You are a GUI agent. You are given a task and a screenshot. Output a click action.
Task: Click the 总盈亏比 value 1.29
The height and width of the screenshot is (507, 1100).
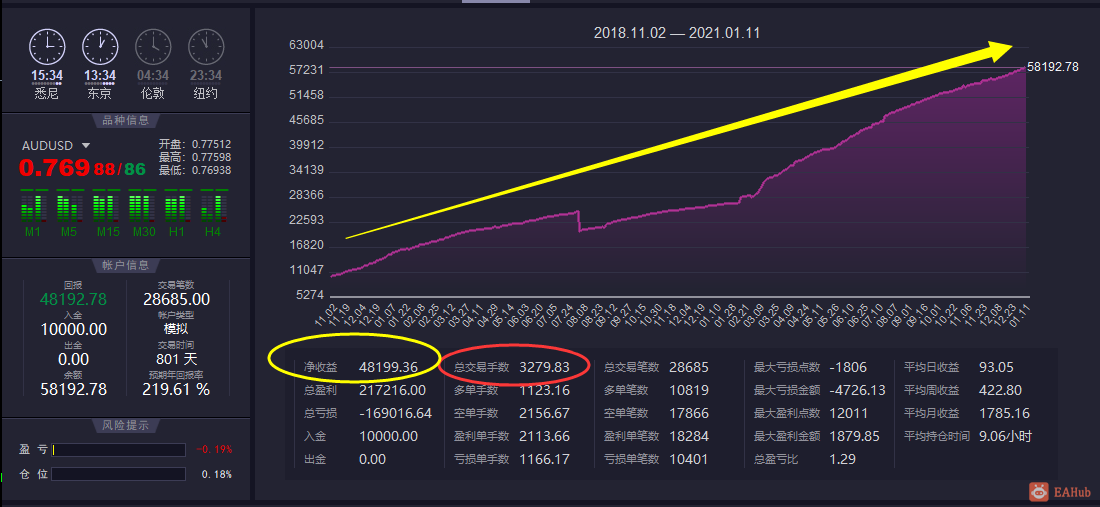[x=843, y=459]
